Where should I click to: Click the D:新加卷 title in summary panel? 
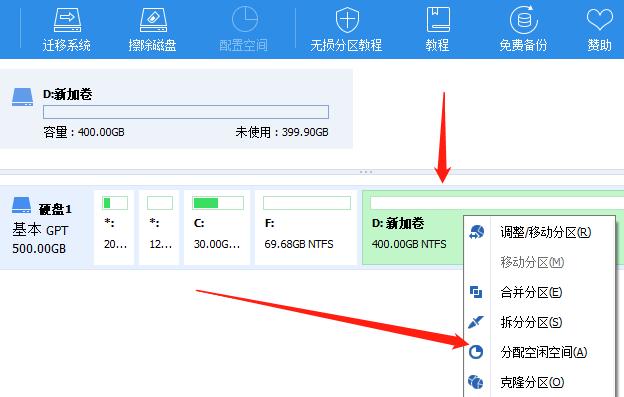68,95
